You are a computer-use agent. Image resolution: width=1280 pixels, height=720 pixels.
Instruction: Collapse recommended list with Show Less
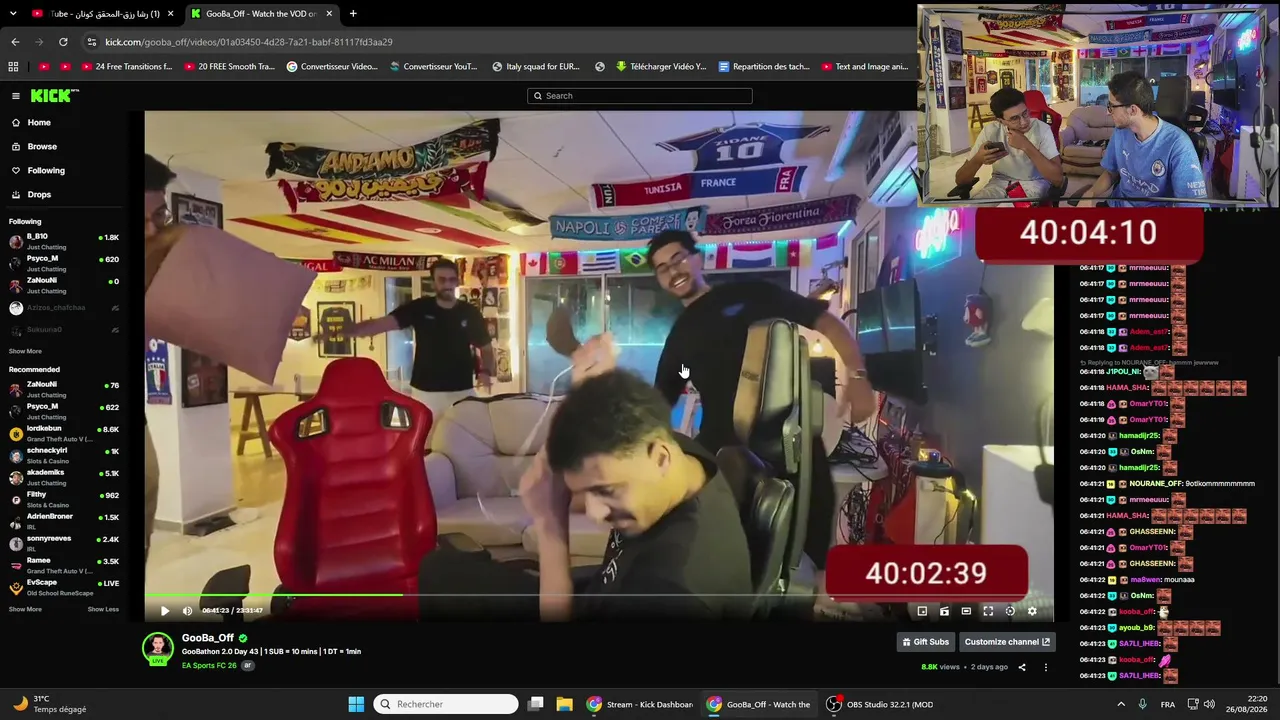point(103,609)
